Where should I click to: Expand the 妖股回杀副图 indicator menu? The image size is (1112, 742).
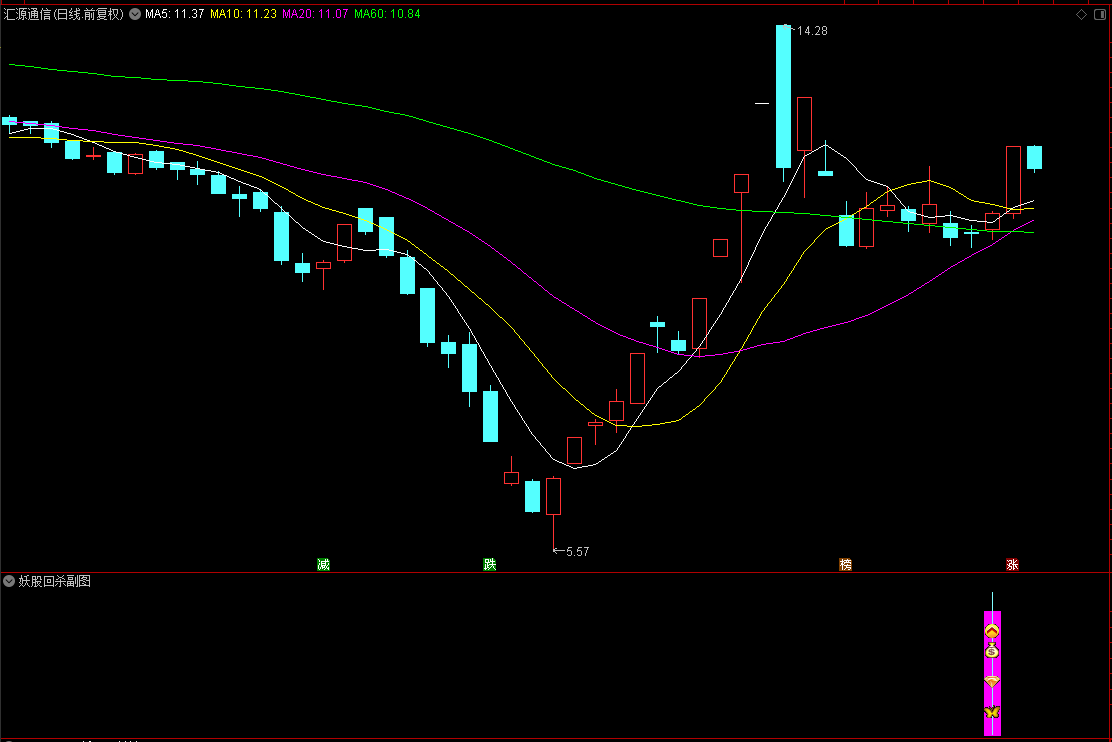(x=9, y=581)
